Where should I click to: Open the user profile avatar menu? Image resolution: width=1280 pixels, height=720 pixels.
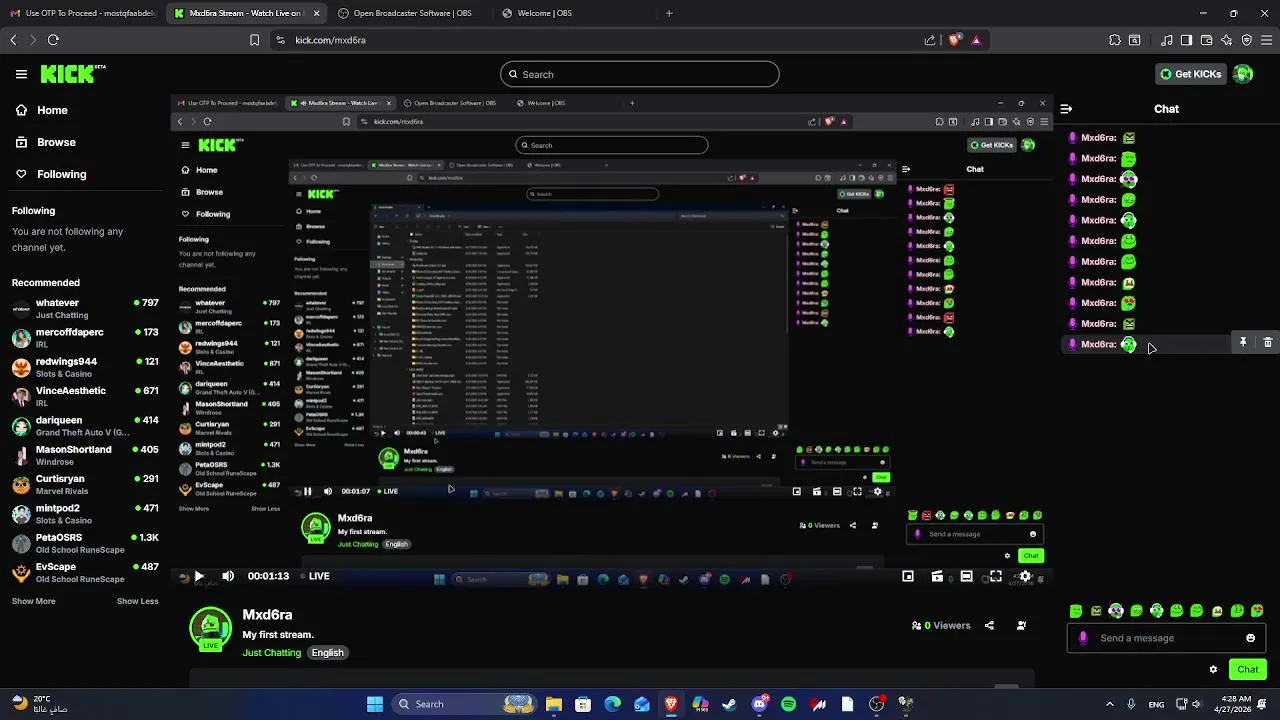click(x=1243, y=74)
